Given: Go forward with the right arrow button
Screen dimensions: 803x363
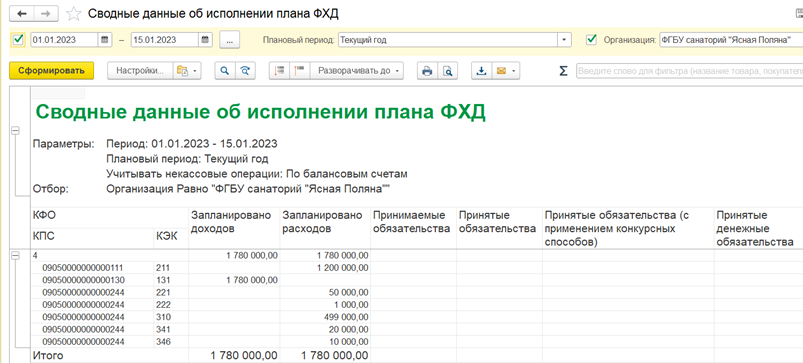Looking at the screenshot, I should click(x=45, y=14).
